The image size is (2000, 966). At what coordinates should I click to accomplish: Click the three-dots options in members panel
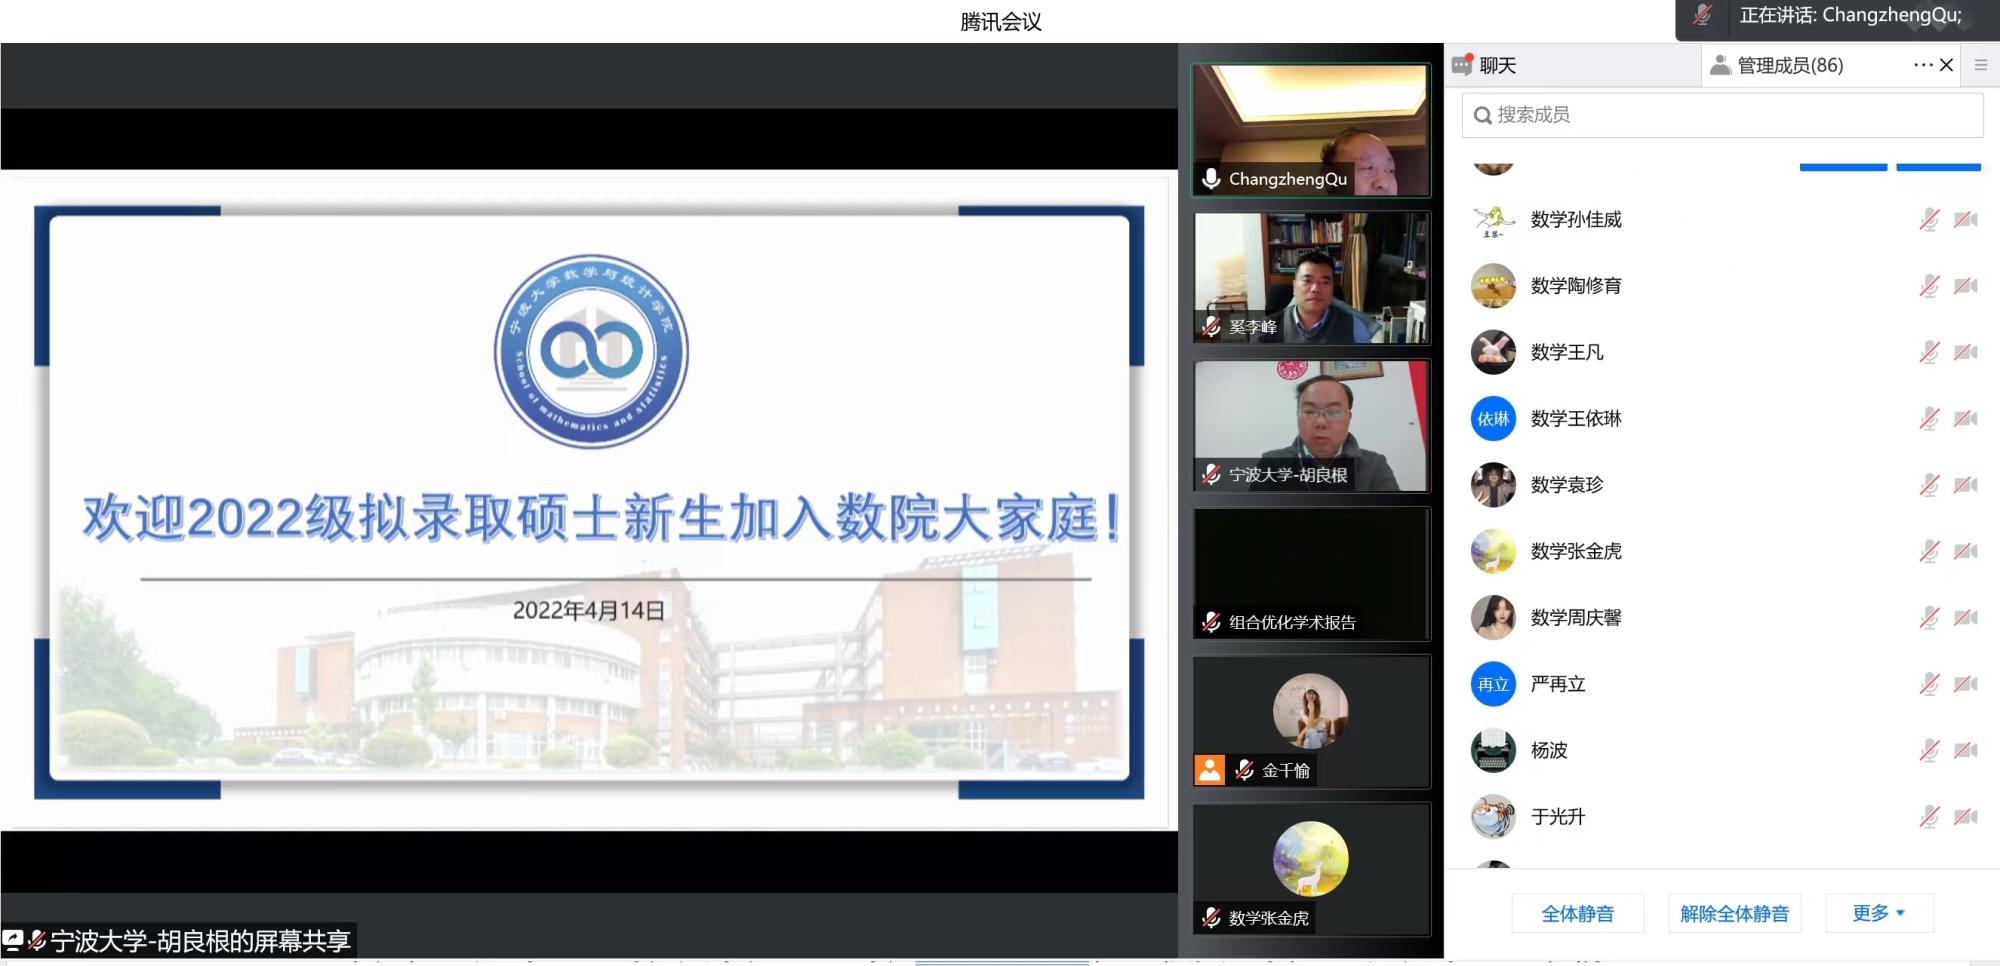[1922, 66]
